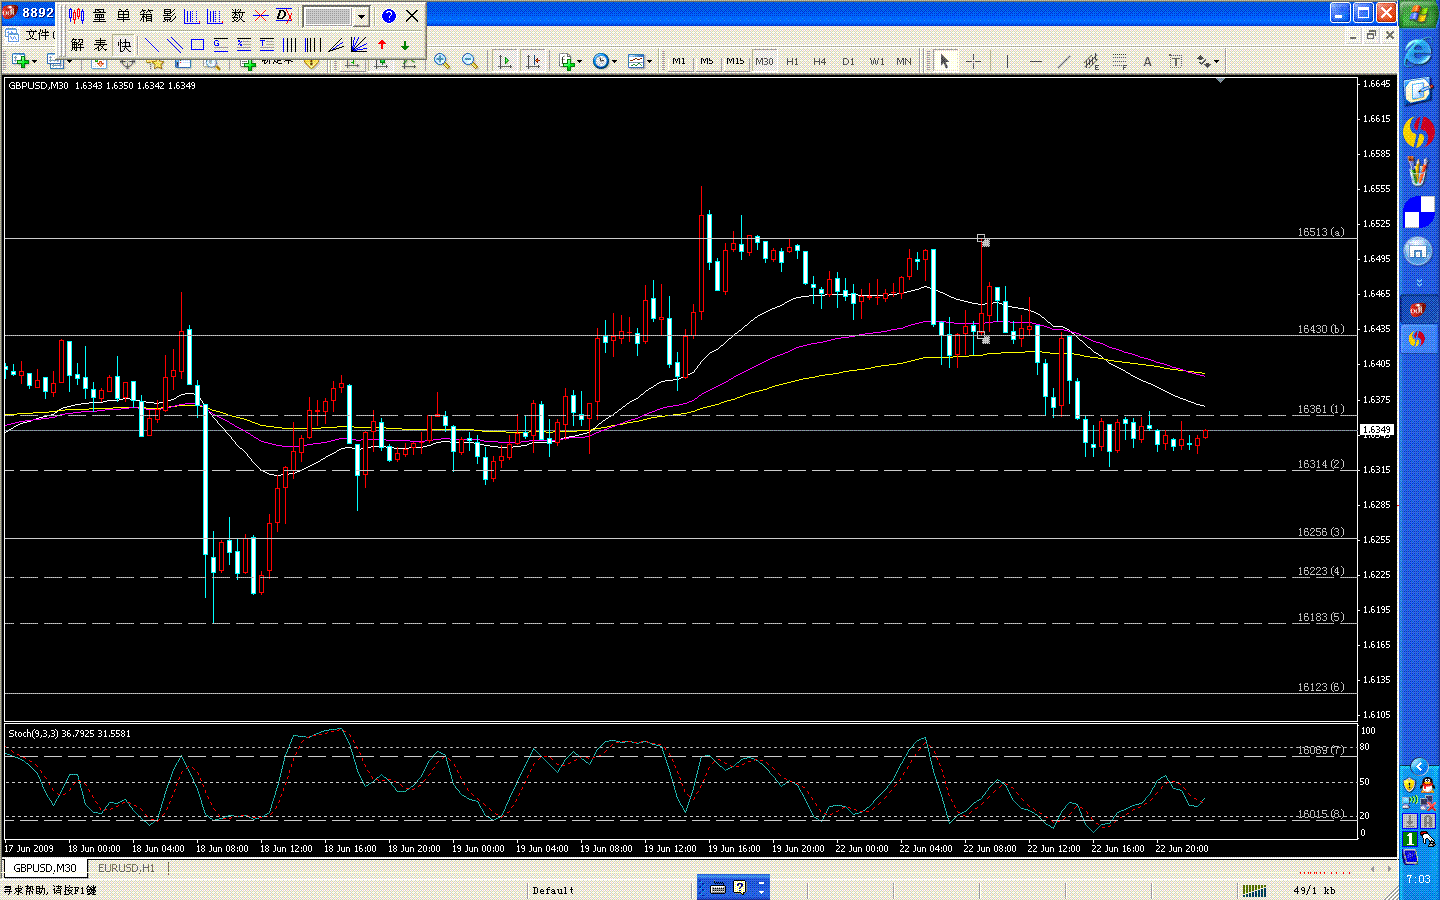Viewport: 1440px width, 900px height.
Task: Switch to MN timeframe
Action: (x=904, y=62)
